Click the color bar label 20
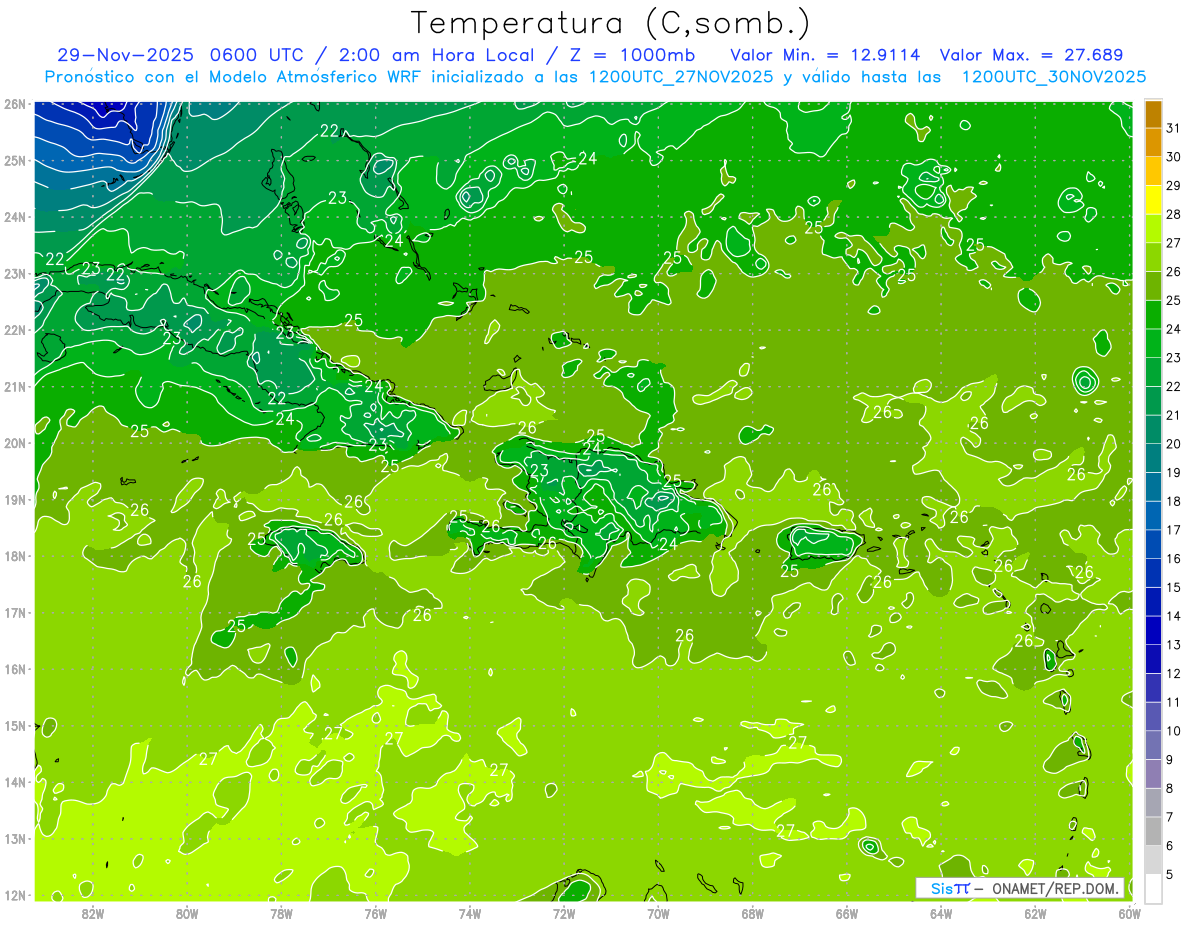Screen dimensions: 1200x927 pyautogui.click(x=1173, y=444)
